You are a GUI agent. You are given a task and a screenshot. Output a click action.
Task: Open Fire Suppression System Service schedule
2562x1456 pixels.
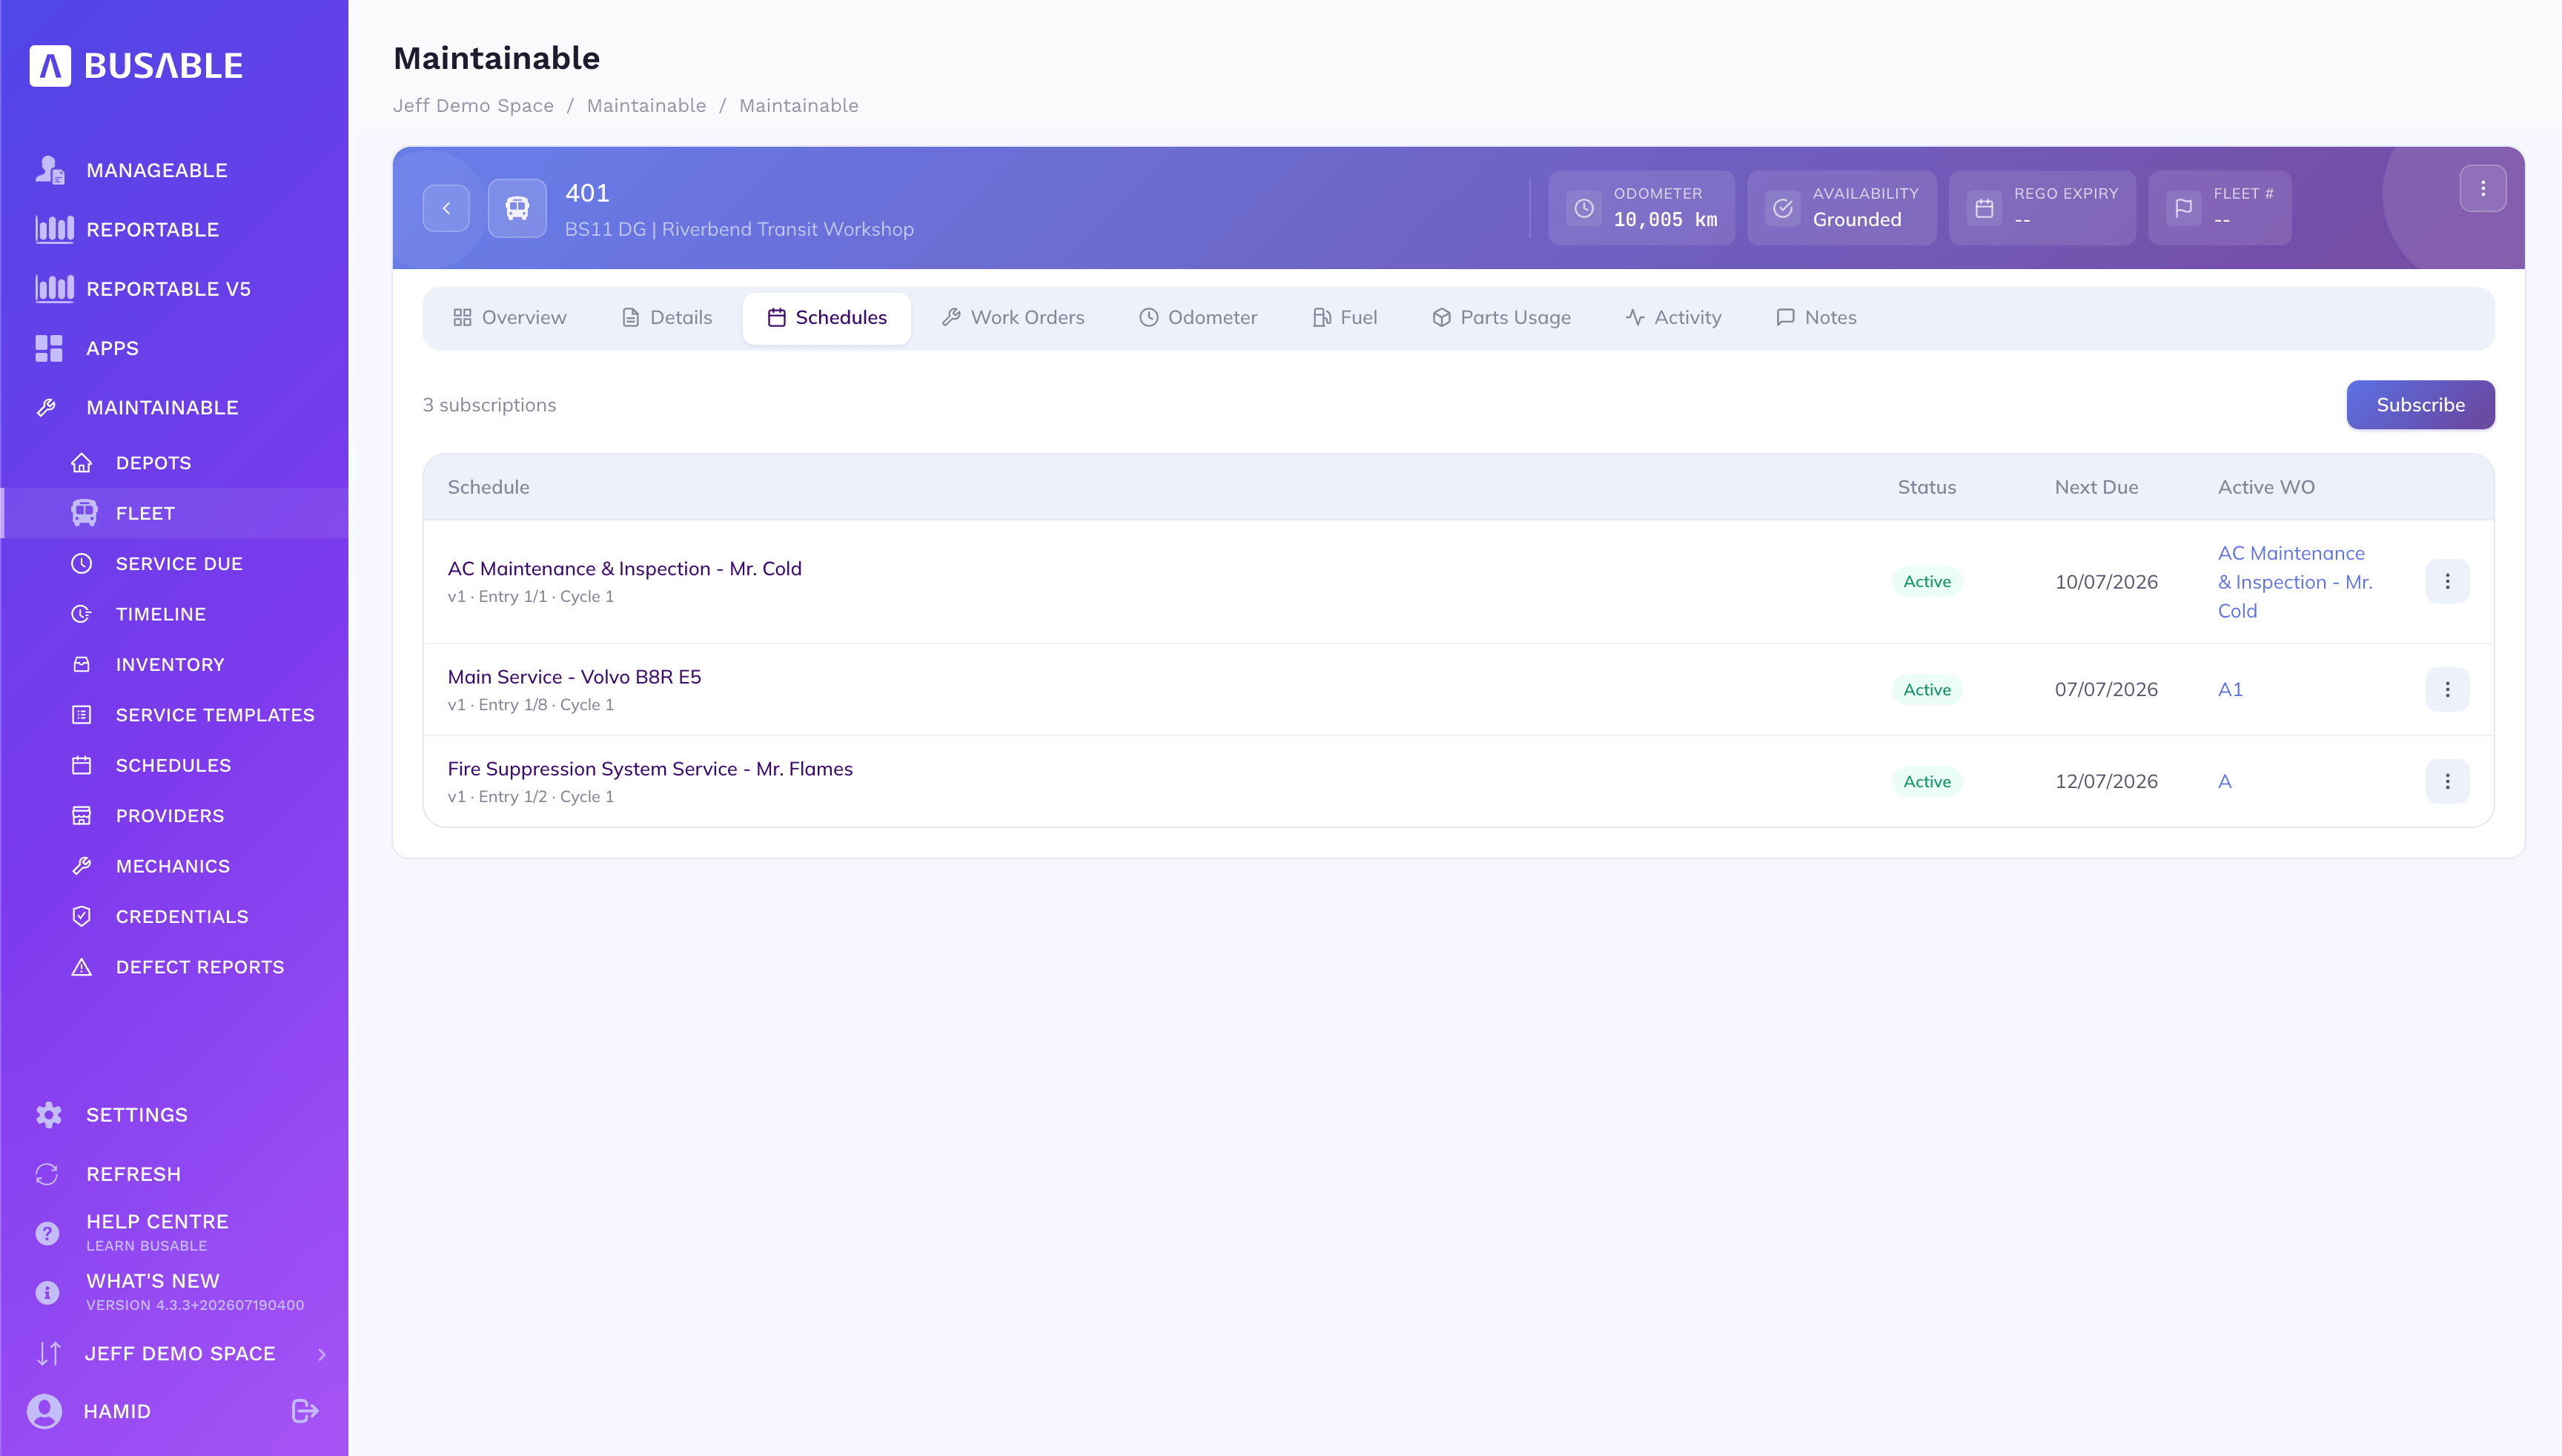tap(650, 769)
